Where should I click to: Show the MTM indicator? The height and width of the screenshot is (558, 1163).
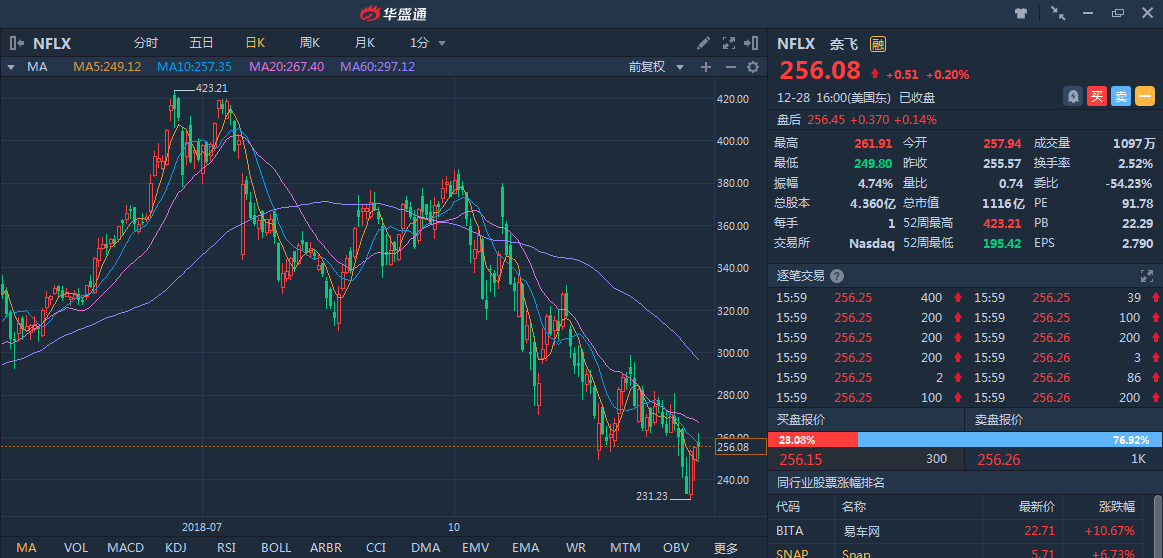[625, 548]
